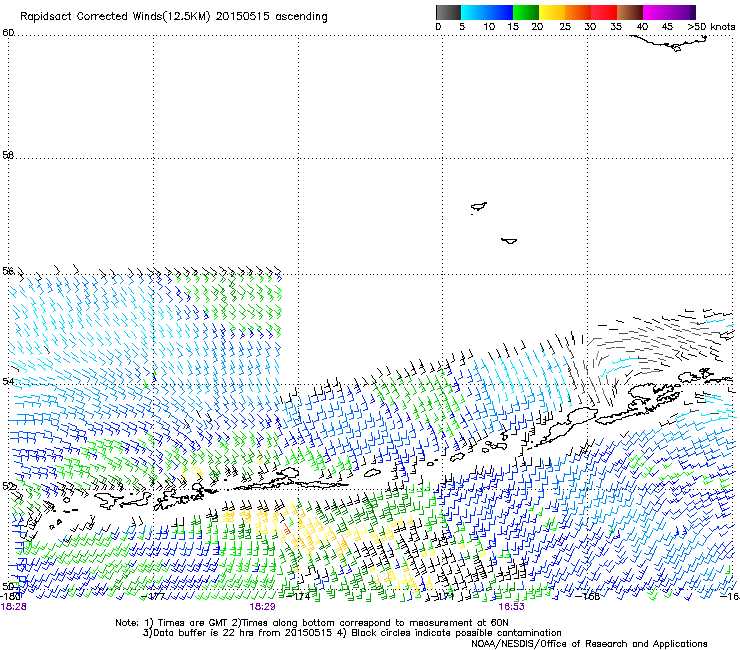The height and width of the screenshot is (650, 740).
Task: Click the '35' legend scale number
Action: coord(616,27)
